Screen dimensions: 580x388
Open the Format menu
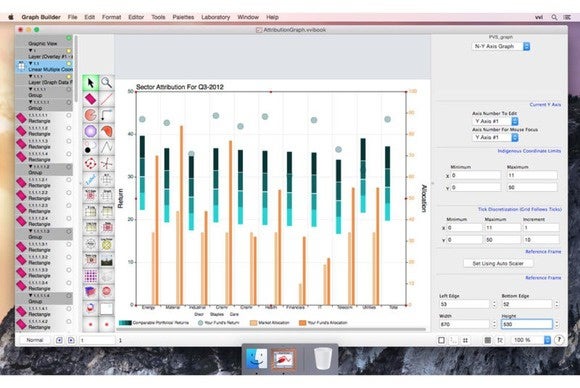[x=111, y=17]
